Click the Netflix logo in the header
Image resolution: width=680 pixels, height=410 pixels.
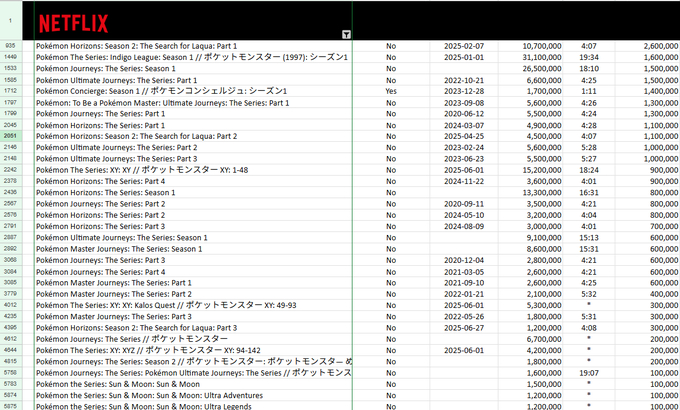coord(77,21)
